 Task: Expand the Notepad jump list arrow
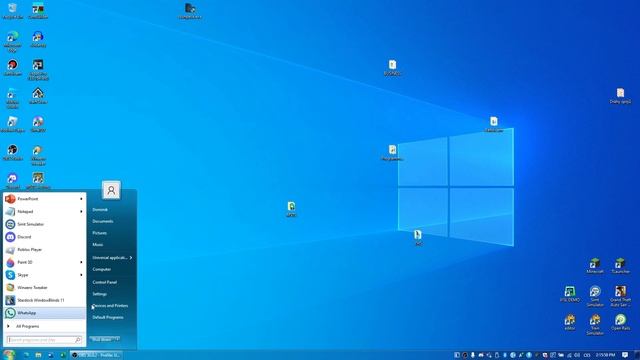[81, 211]
